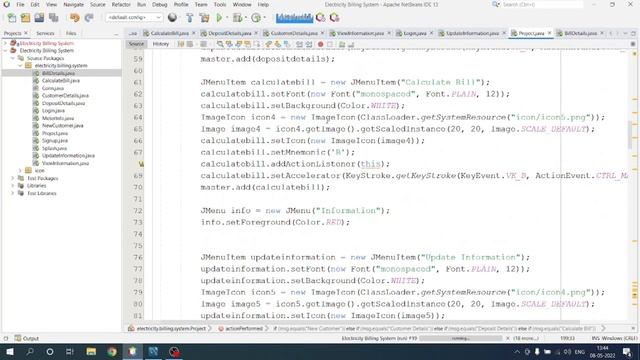This screenshot has width=640, height=360.
Task: Click the globe browser icon in the toolbar
Action: [x=172, y=18]
